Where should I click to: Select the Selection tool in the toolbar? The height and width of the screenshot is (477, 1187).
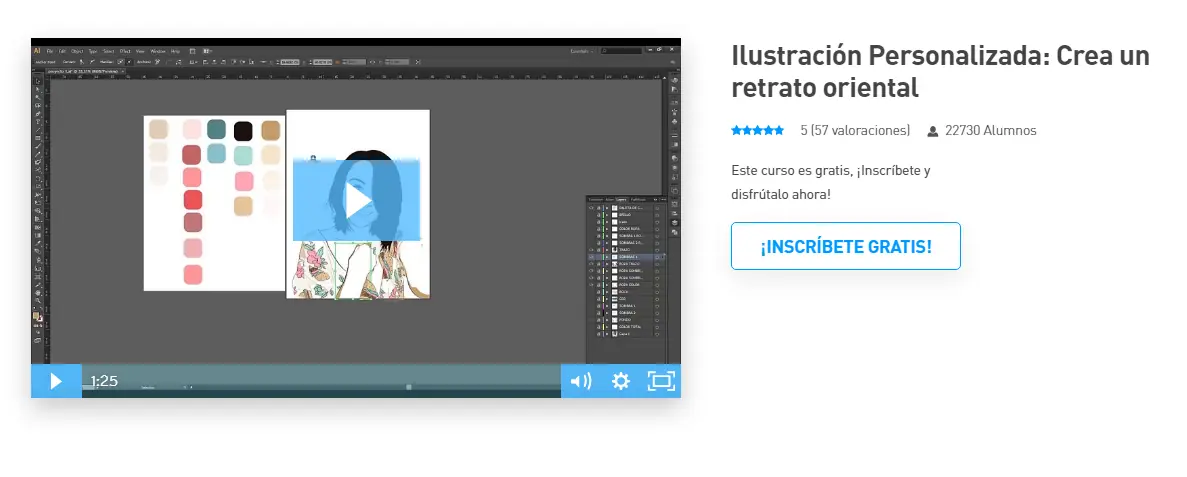coord(38,82)
